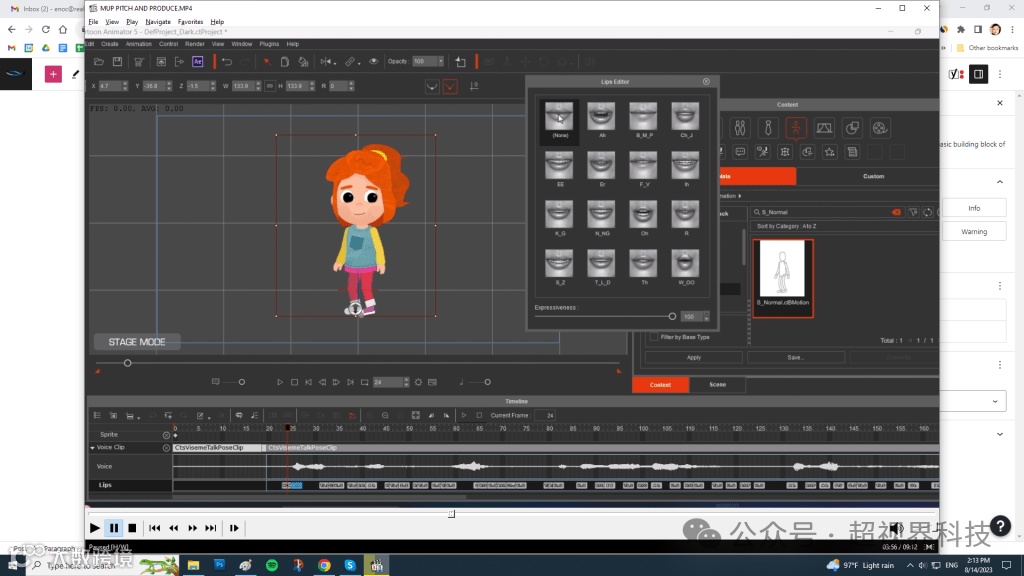Click the Expressiveness slider handle
This screenshot has width=1024, height=576.
tap(673, 316)
